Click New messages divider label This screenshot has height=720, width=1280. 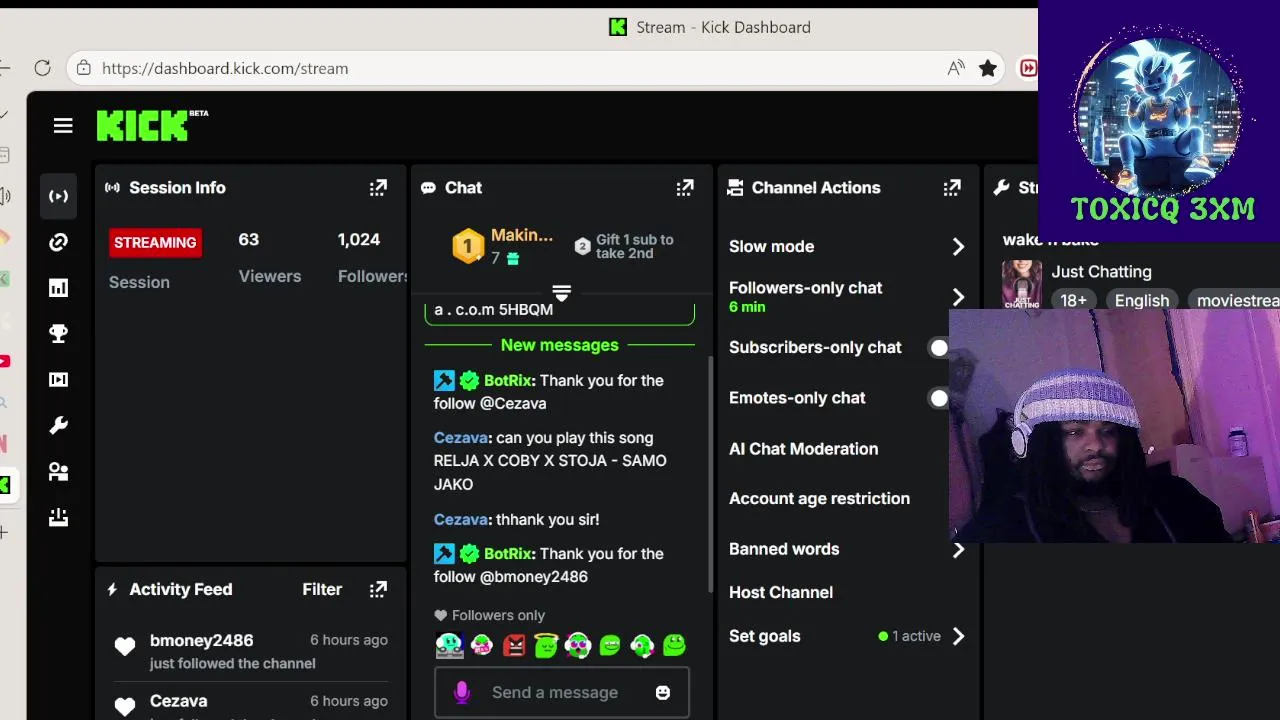pos(560,345)
